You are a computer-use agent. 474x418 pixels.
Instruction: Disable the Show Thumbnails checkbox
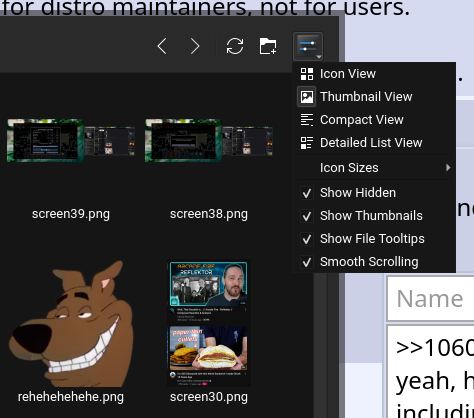click(307, 216)
